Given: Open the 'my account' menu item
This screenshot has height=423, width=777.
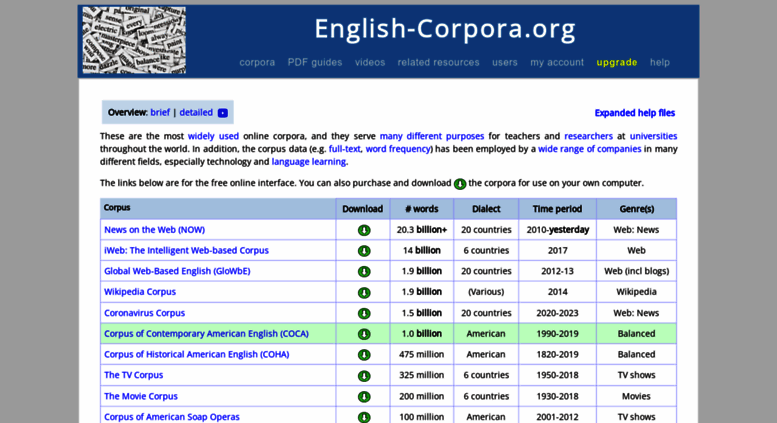Looking at the screenshot, I should (557, 62).
